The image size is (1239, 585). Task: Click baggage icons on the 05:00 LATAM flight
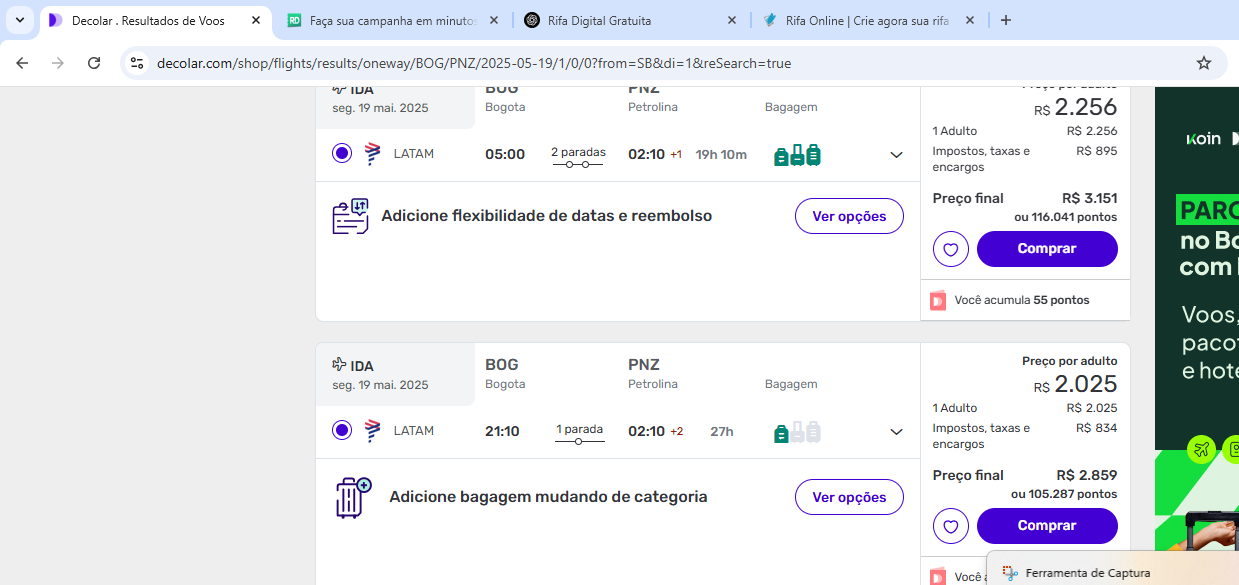coord(797,155)
